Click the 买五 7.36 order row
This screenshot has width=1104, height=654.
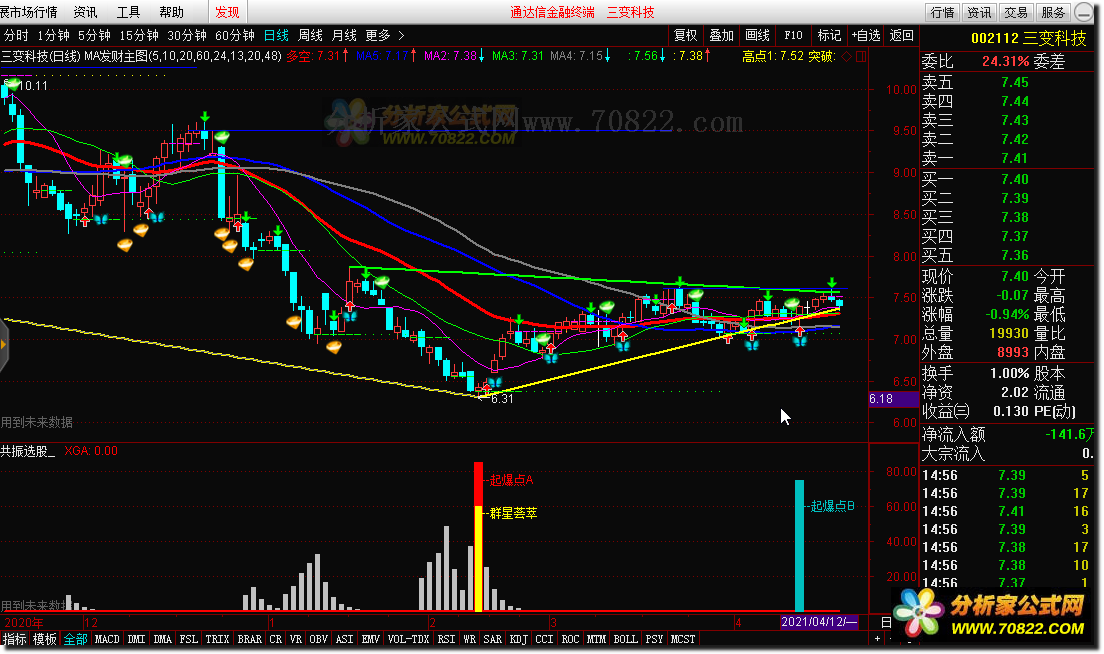point(1009,256)
